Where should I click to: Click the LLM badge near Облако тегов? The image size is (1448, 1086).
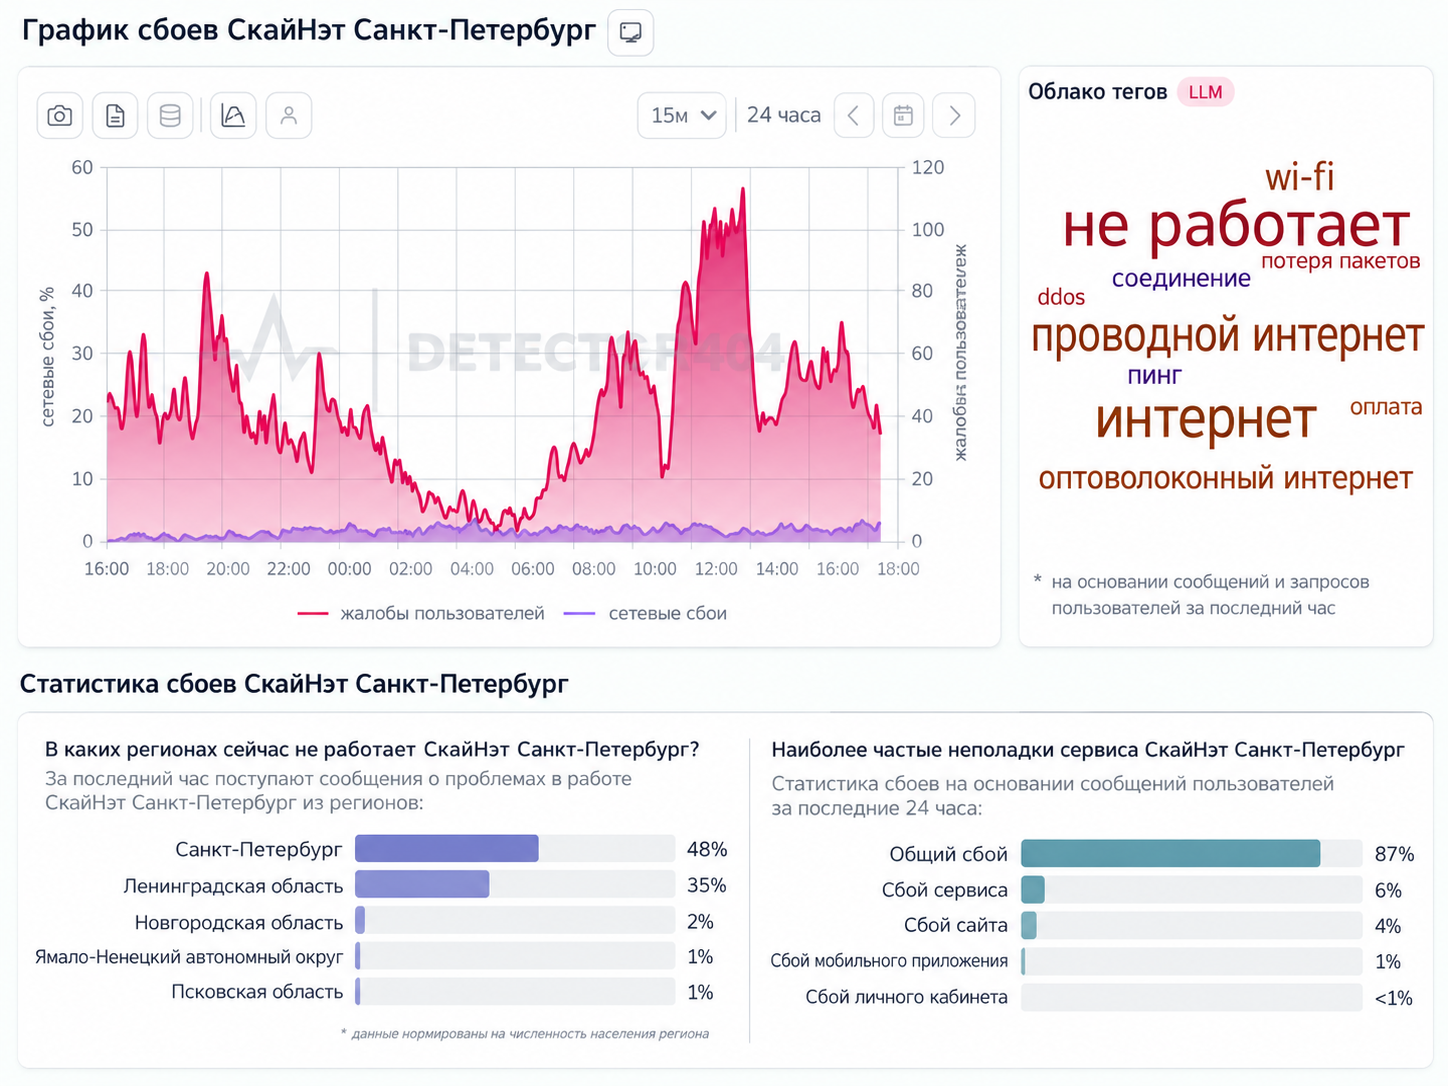(1205, 92)
